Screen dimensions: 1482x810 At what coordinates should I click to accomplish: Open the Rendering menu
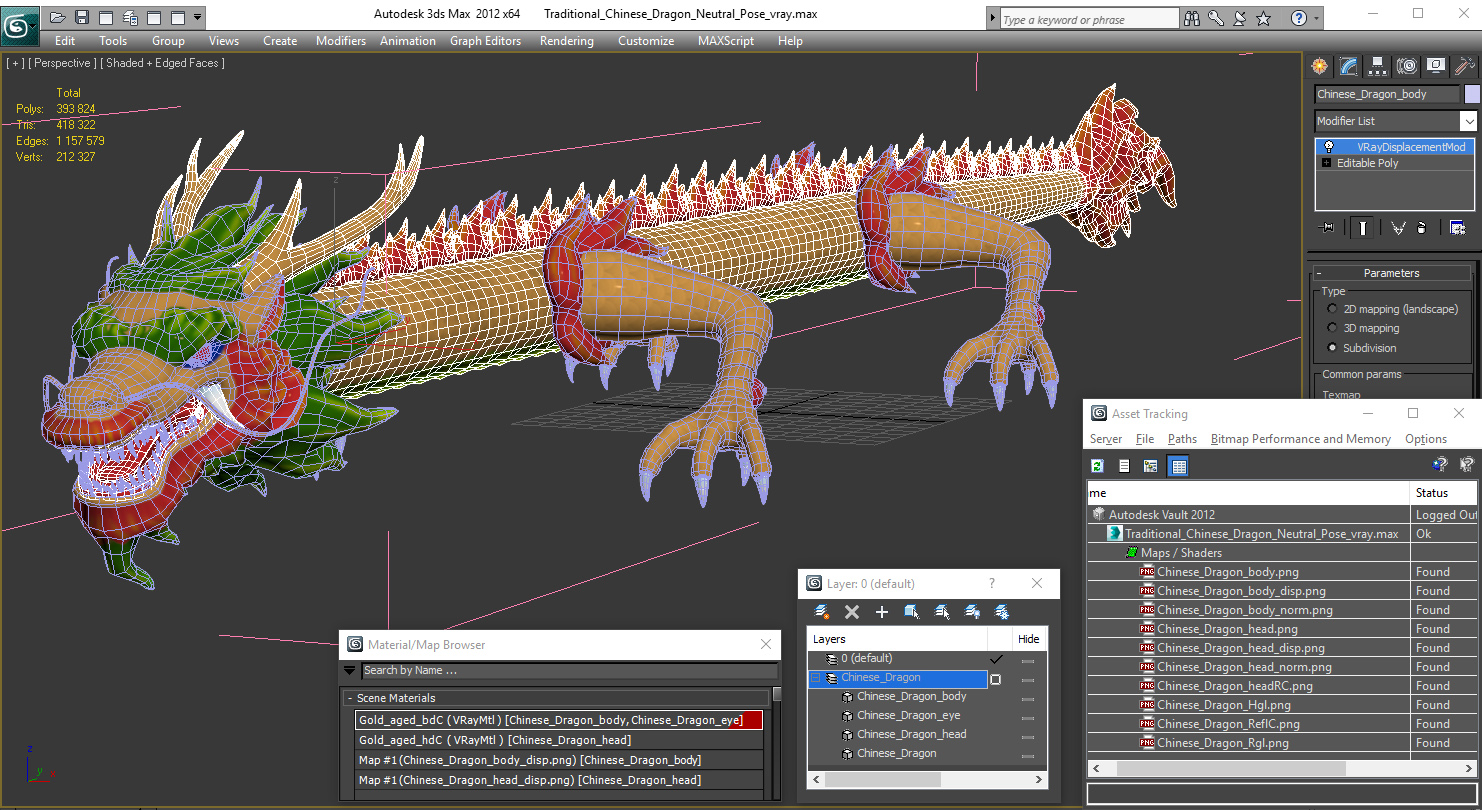tap(566, 41)
